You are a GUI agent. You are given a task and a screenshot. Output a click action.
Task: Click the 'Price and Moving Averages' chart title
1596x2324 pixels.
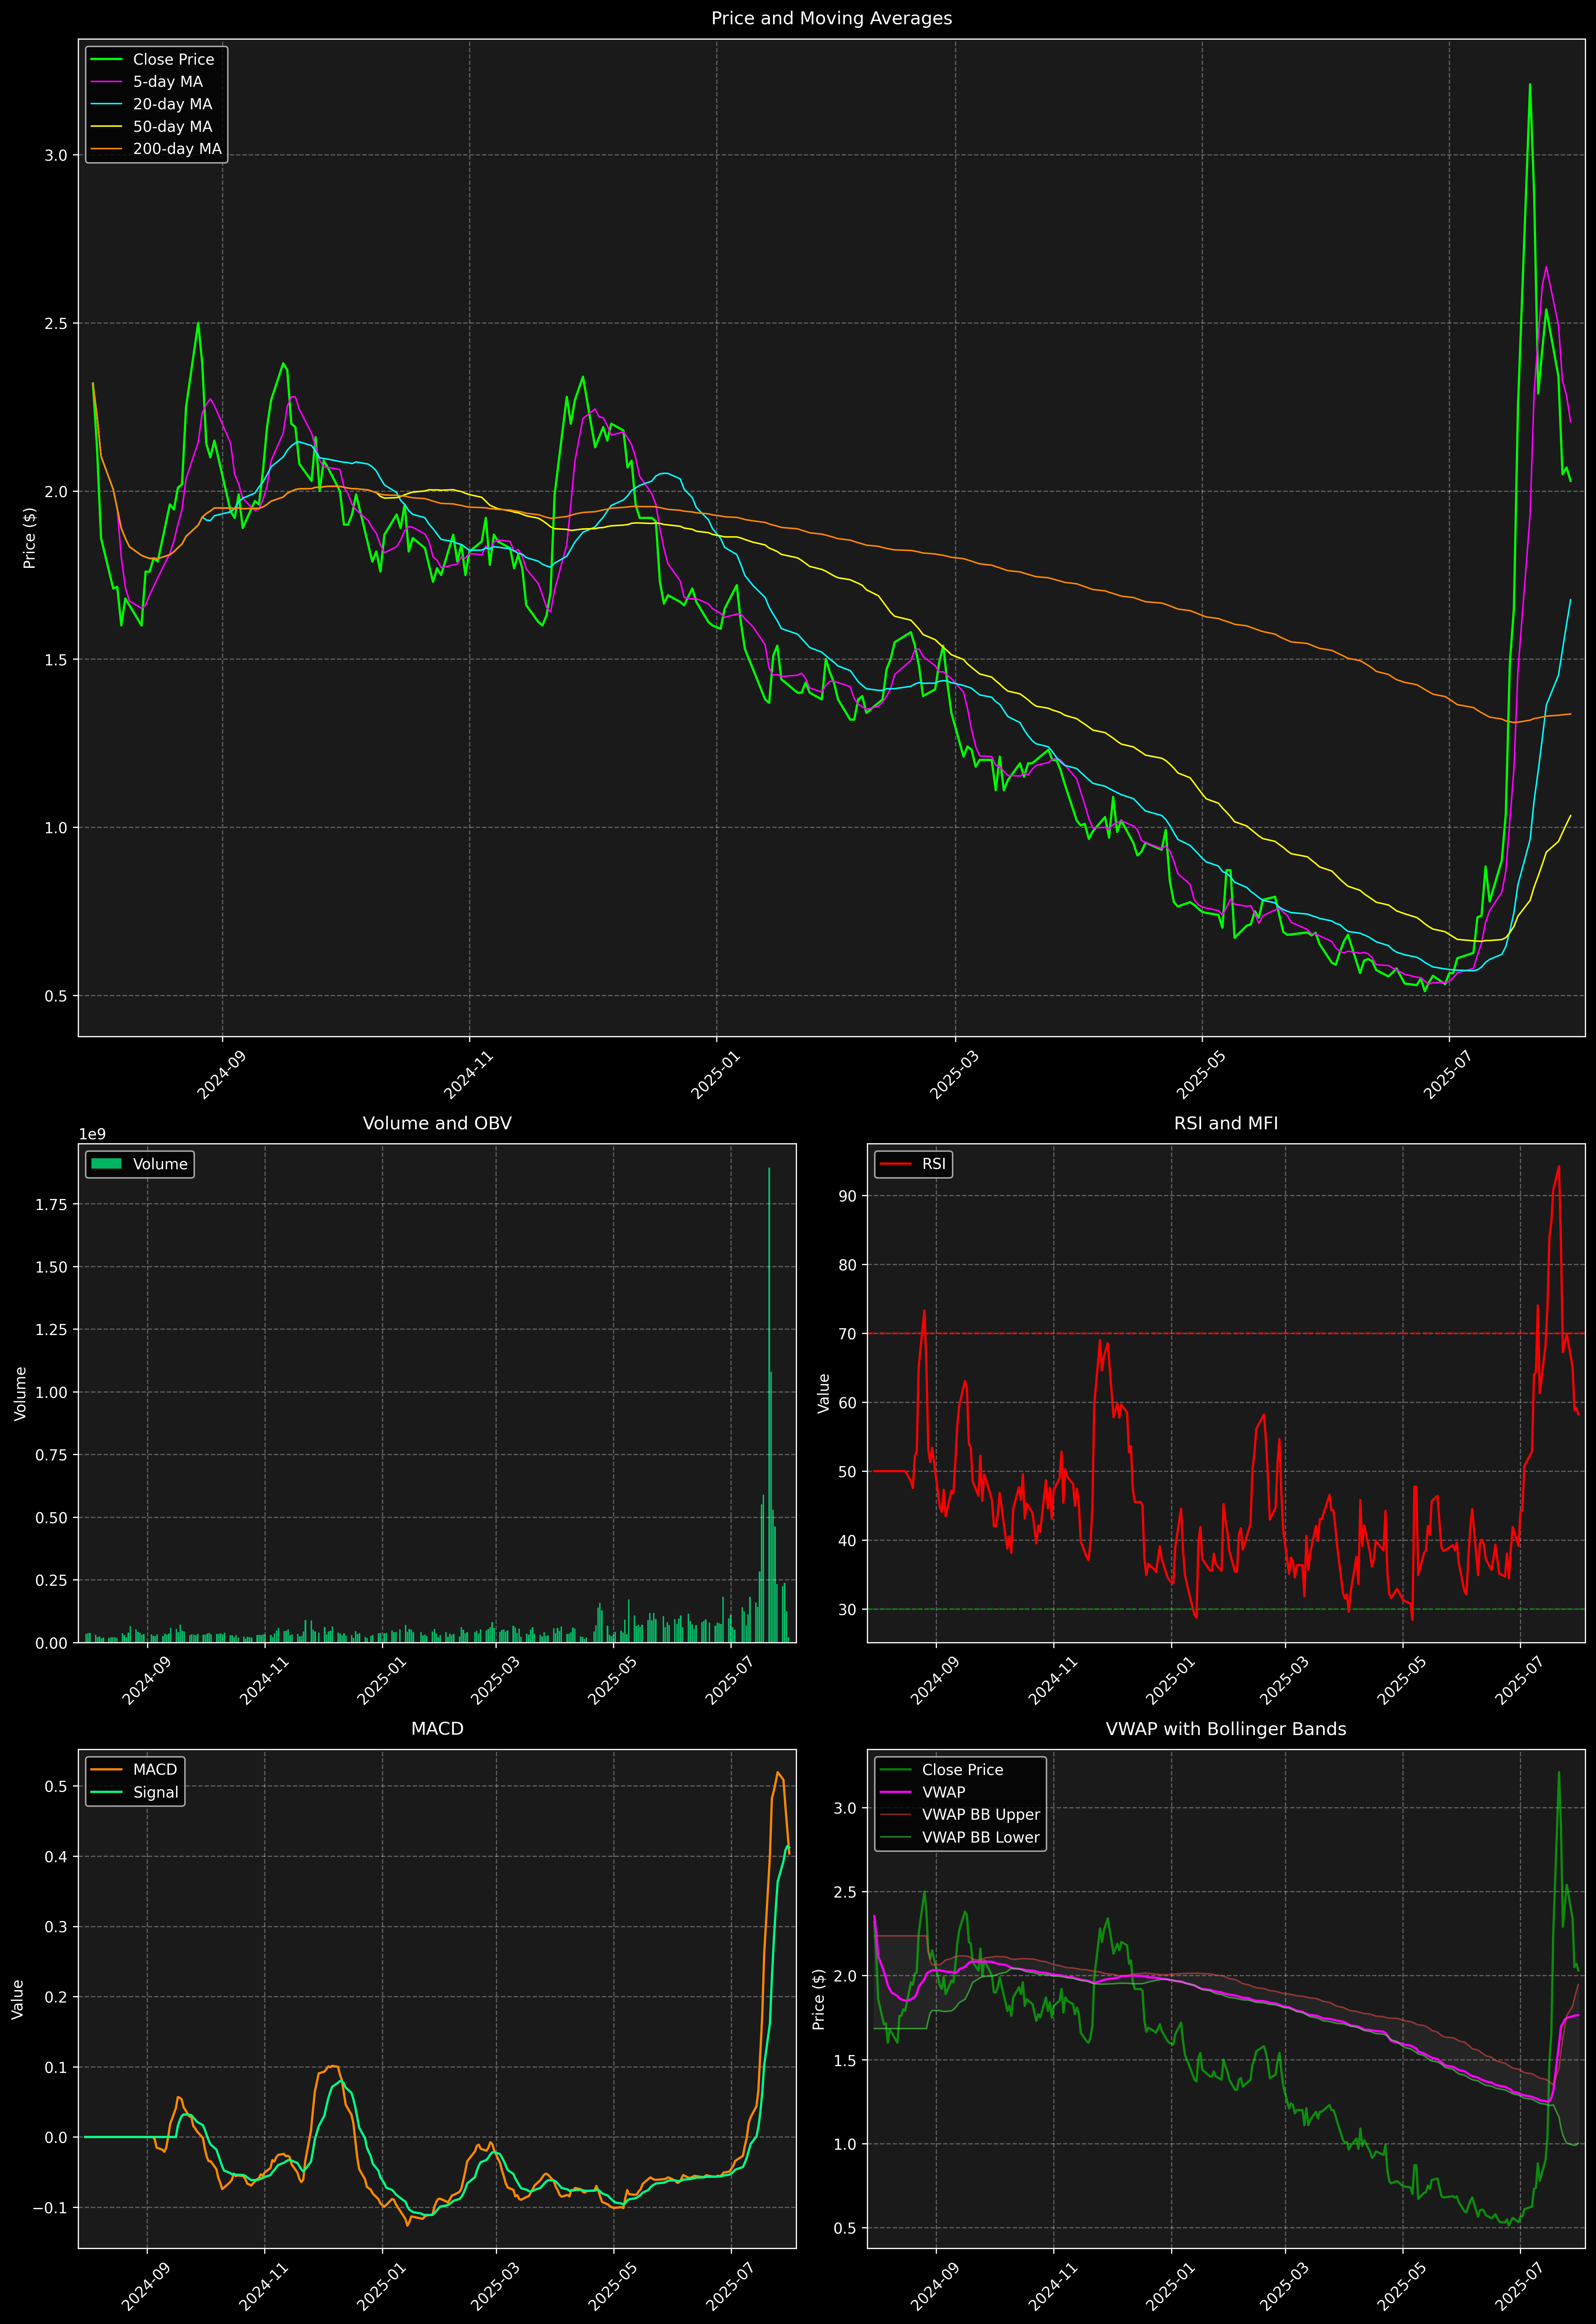click(831, 18)
